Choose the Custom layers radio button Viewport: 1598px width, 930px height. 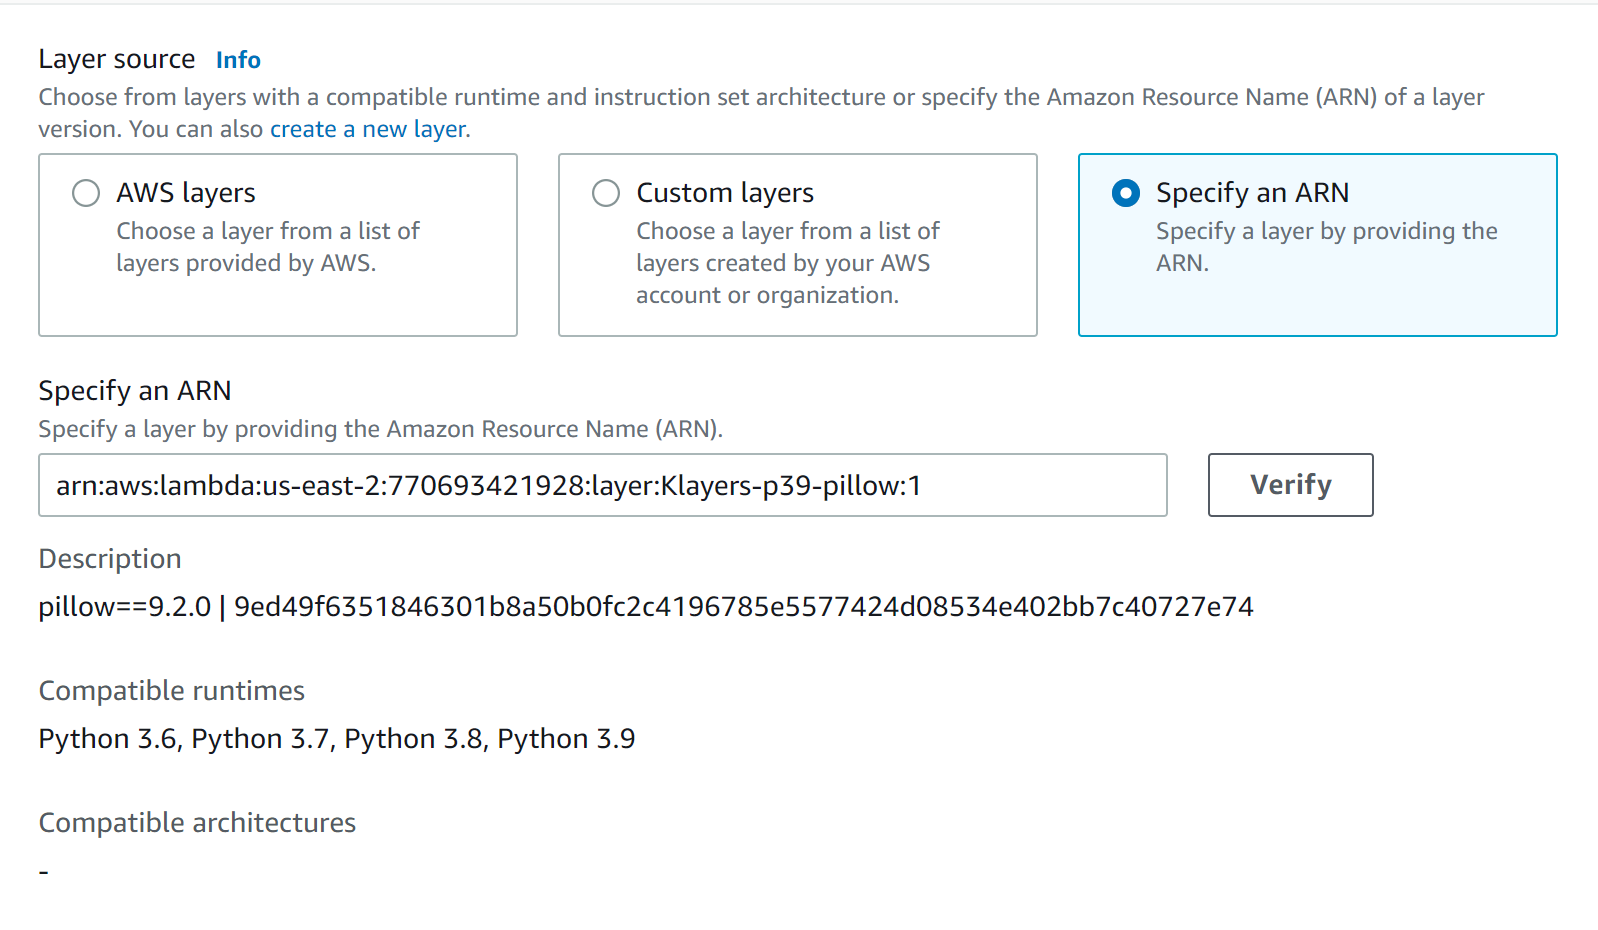[x=606, y=193]
